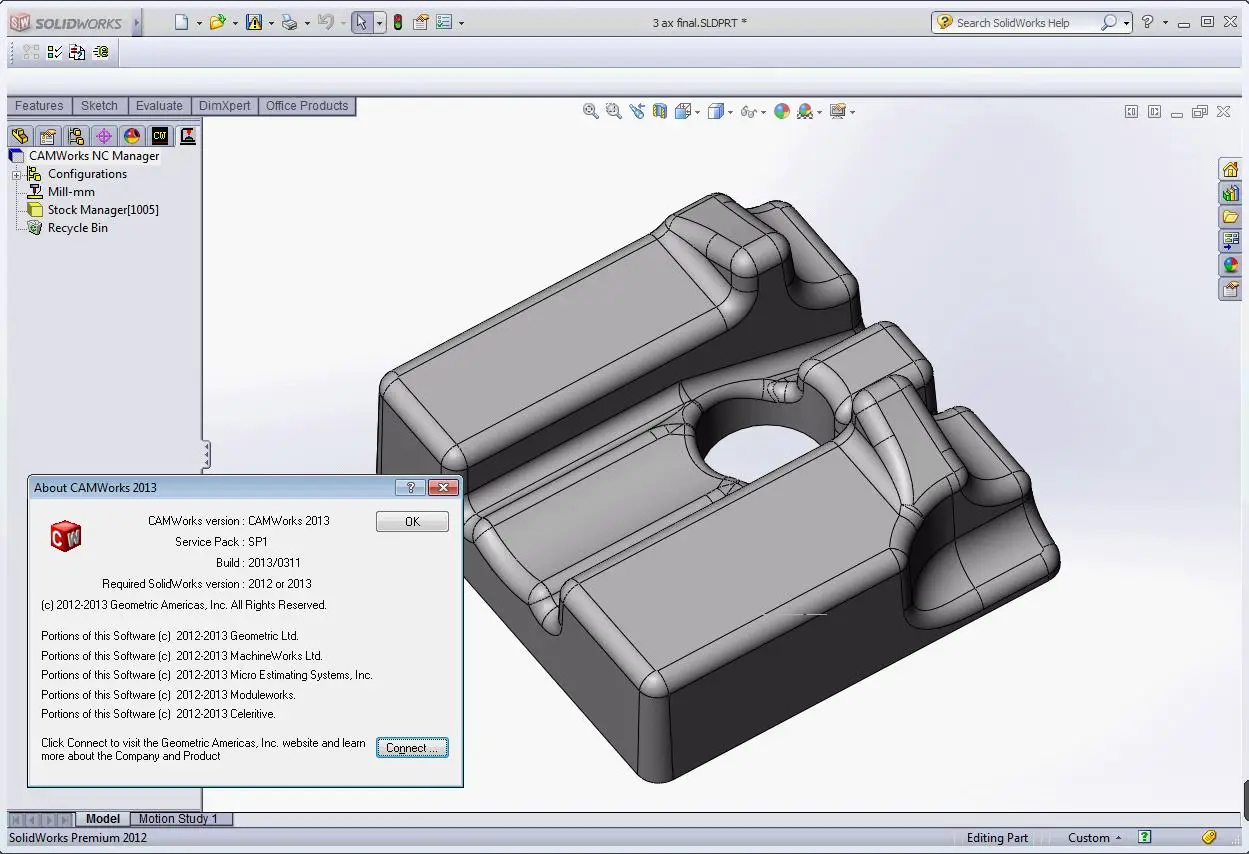The width and height of the screenshot is (1249, 854).
Task: Open the DimXpertManager crosshair tab icon
Action: (104, 136)
